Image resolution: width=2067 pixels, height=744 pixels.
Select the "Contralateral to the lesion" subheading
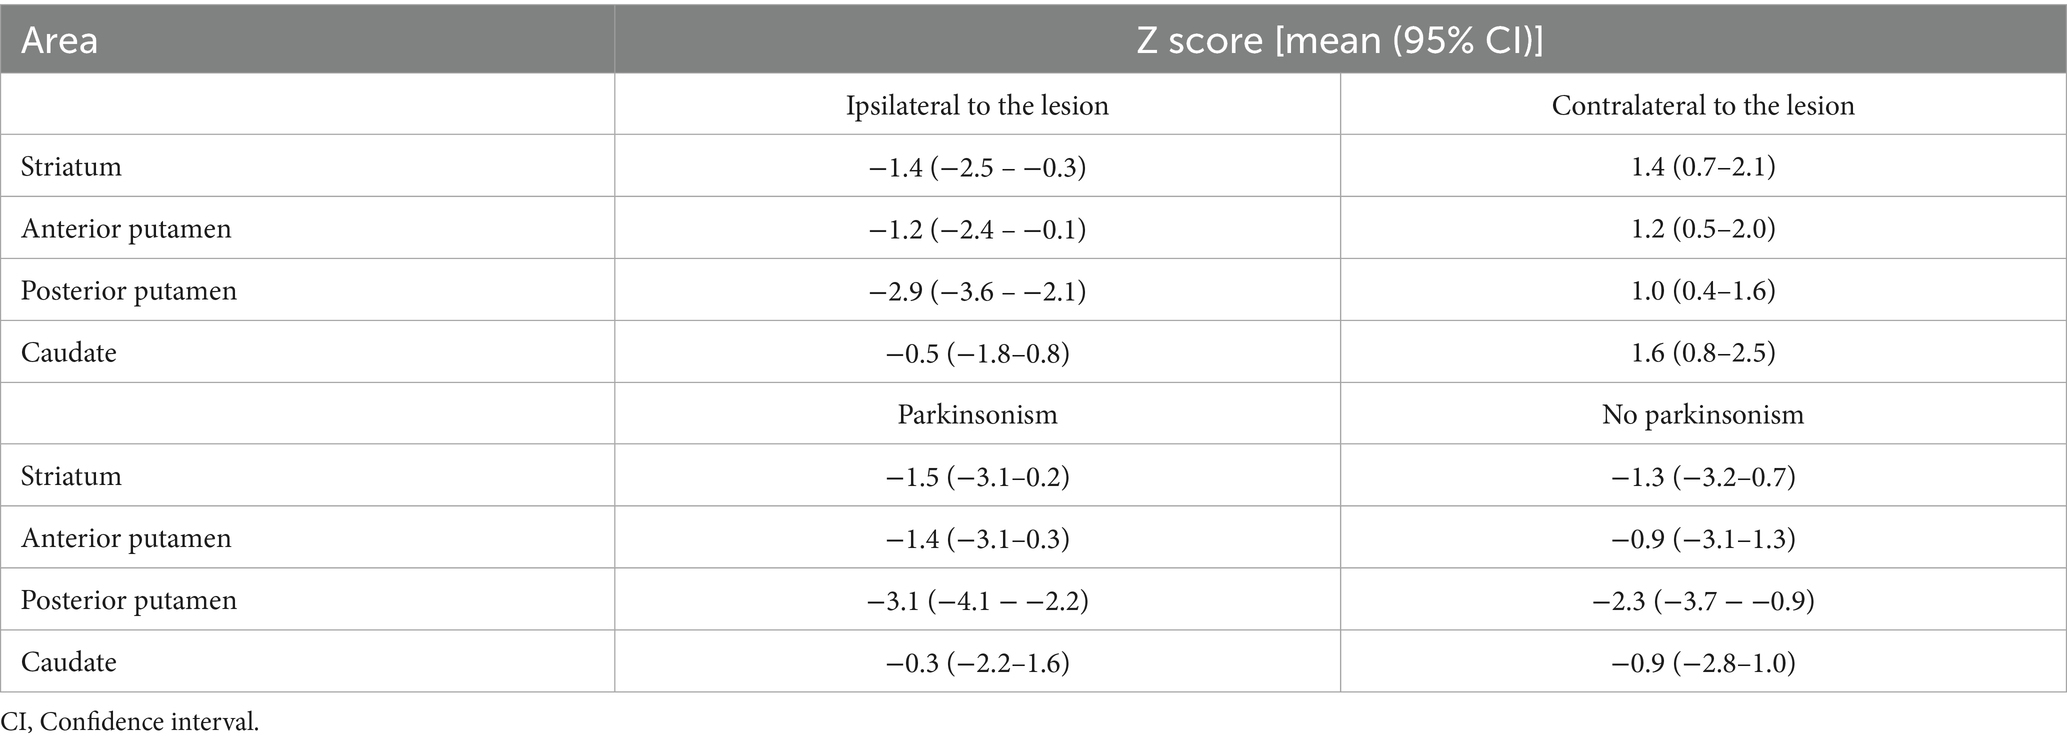pyautogui.click(x=1702, y=105)
